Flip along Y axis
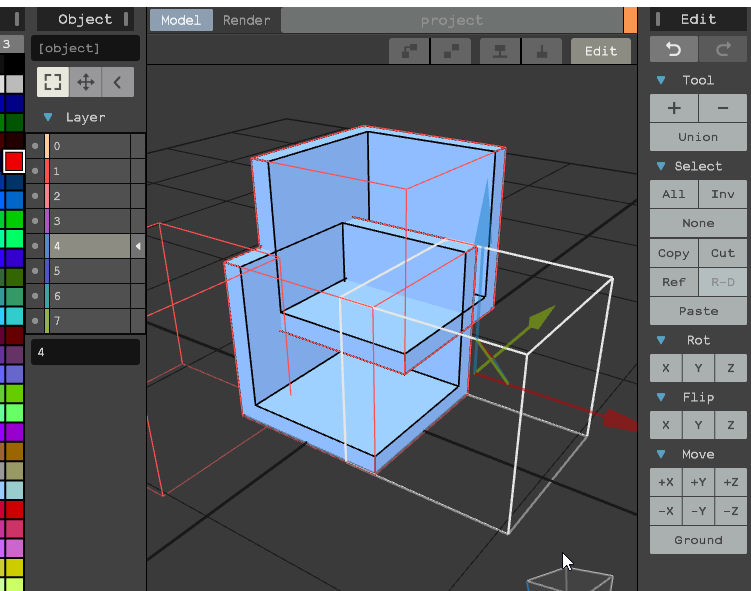751x591 pixels. (x=698, y=425)
